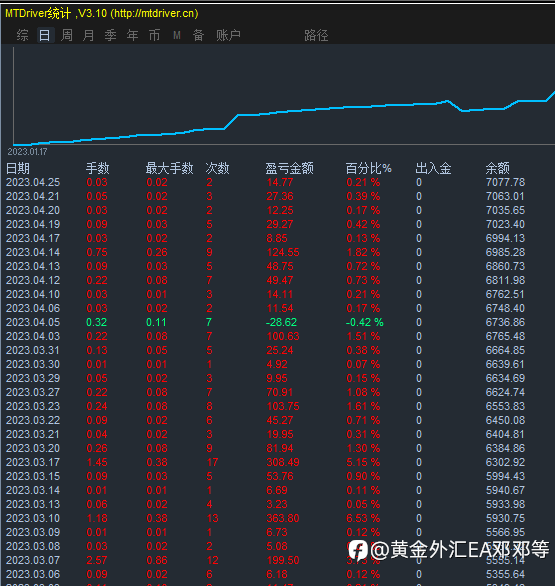Viewport: 555px width, 586px height.
Task: Open the 备 notes tab
Action: coord(198,36)
